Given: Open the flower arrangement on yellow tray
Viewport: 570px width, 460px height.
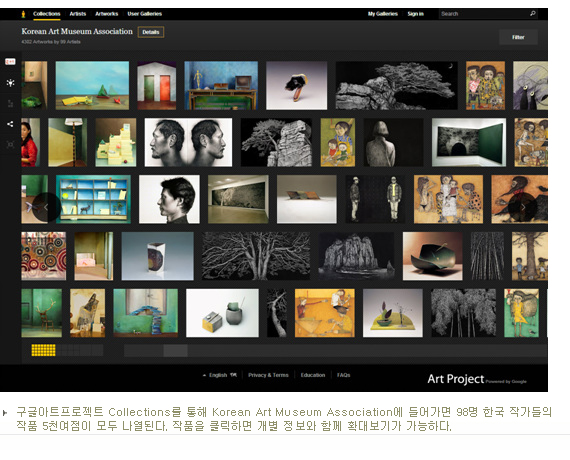Looking at the screenshot, I should pos(393,313).
